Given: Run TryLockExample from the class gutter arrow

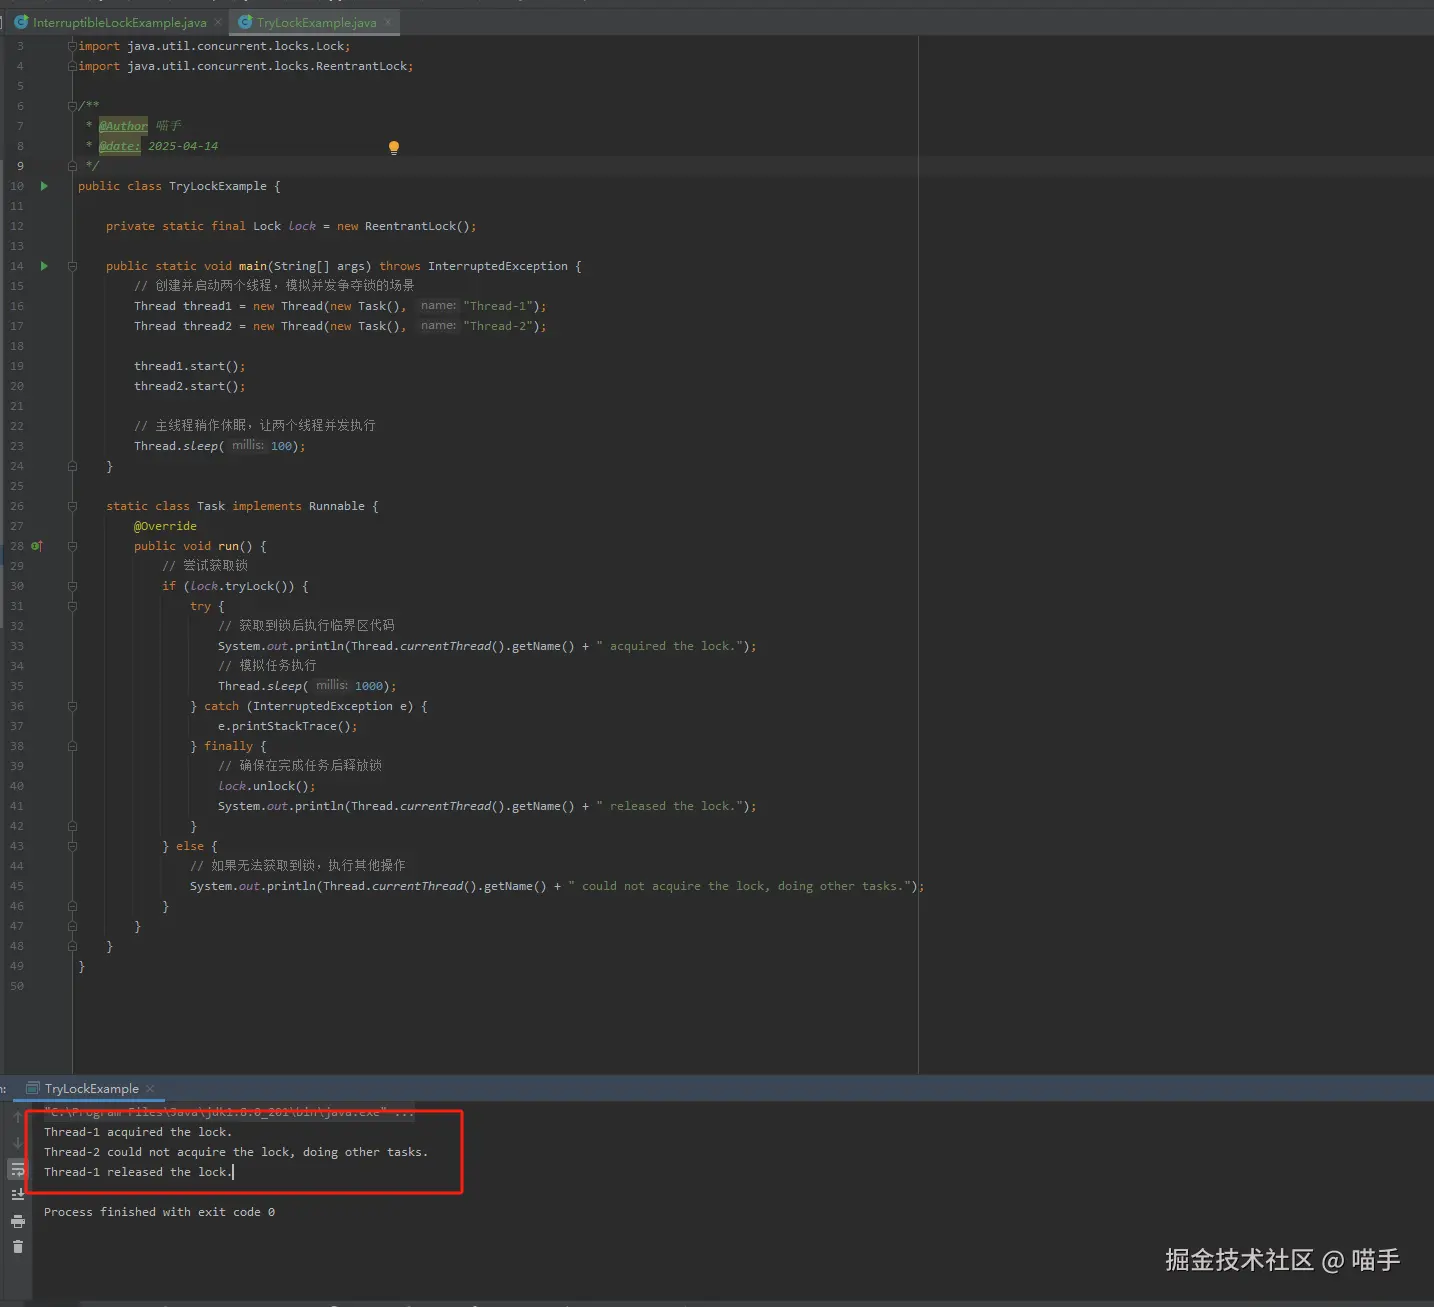Looking at the screenshot, I should coord(44,186).
